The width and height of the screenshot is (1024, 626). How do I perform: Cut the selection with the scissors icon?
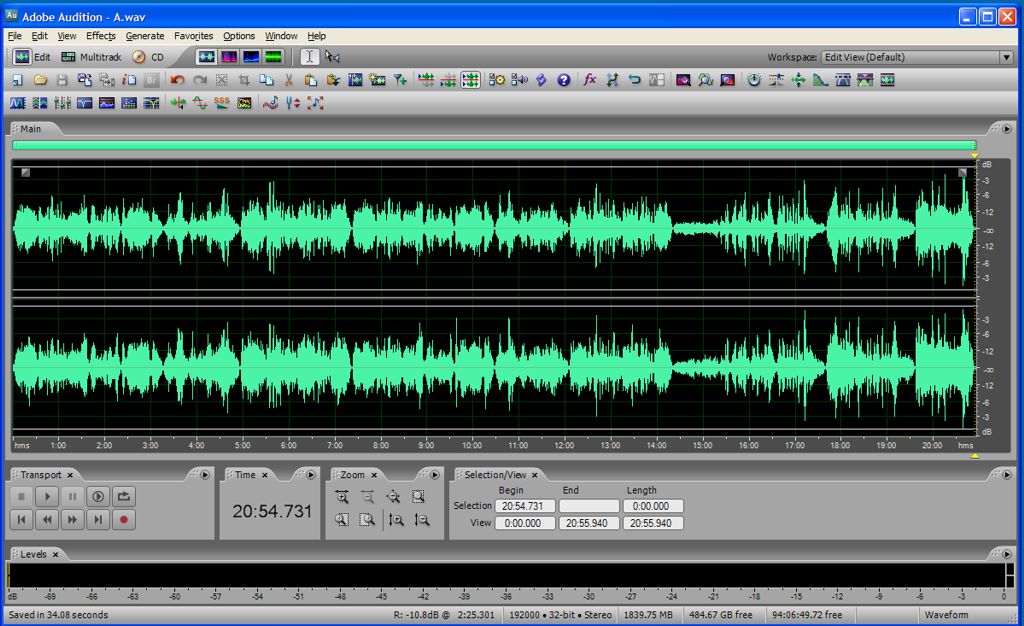click(x=288, y=80)
